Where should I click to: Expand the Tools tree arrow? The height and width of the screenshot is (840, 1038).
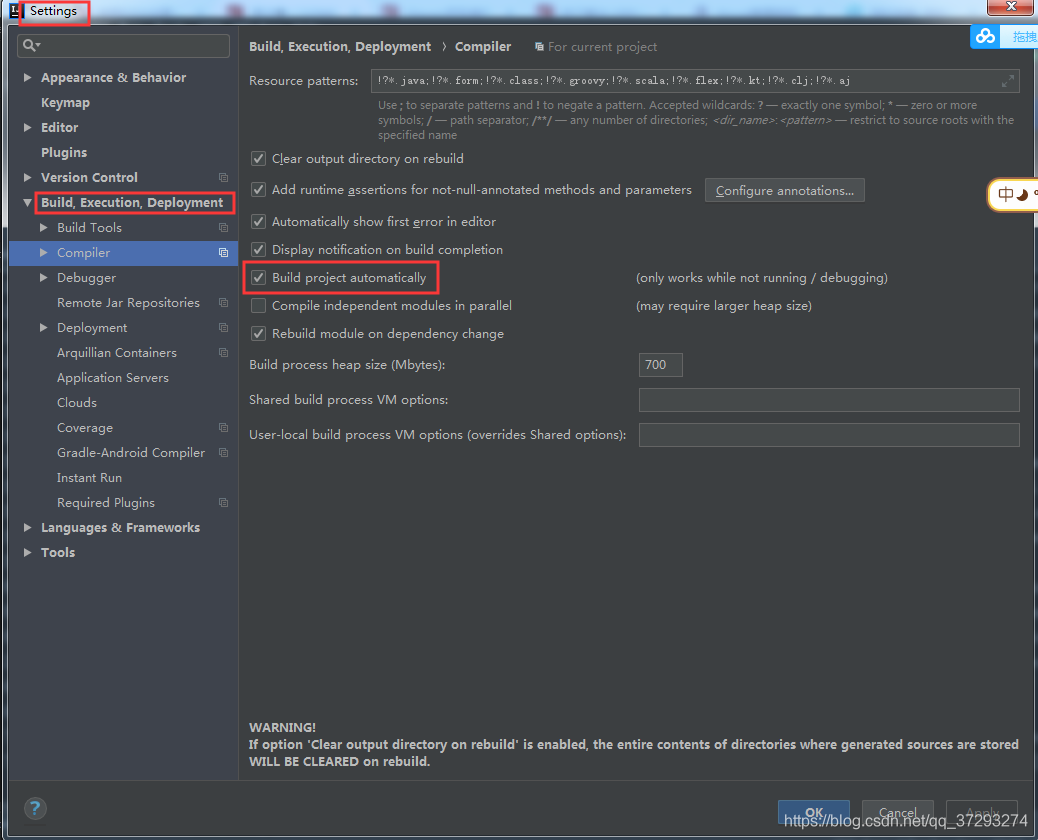click(28, 553)
